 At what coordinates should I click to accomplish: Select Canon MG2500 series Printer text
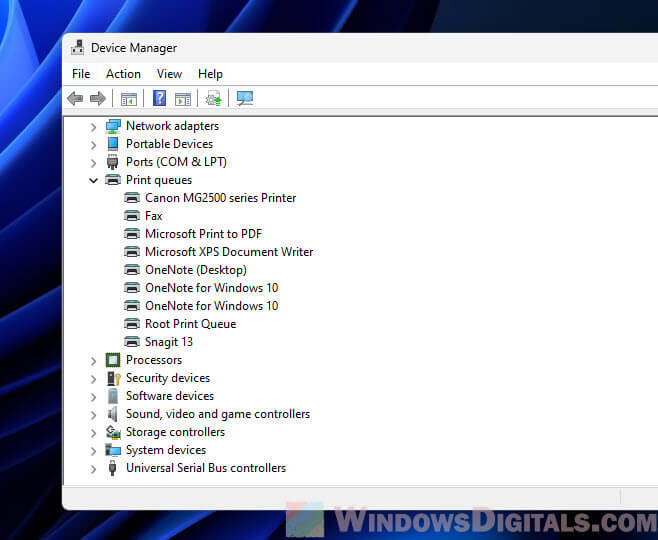point(221,198)
